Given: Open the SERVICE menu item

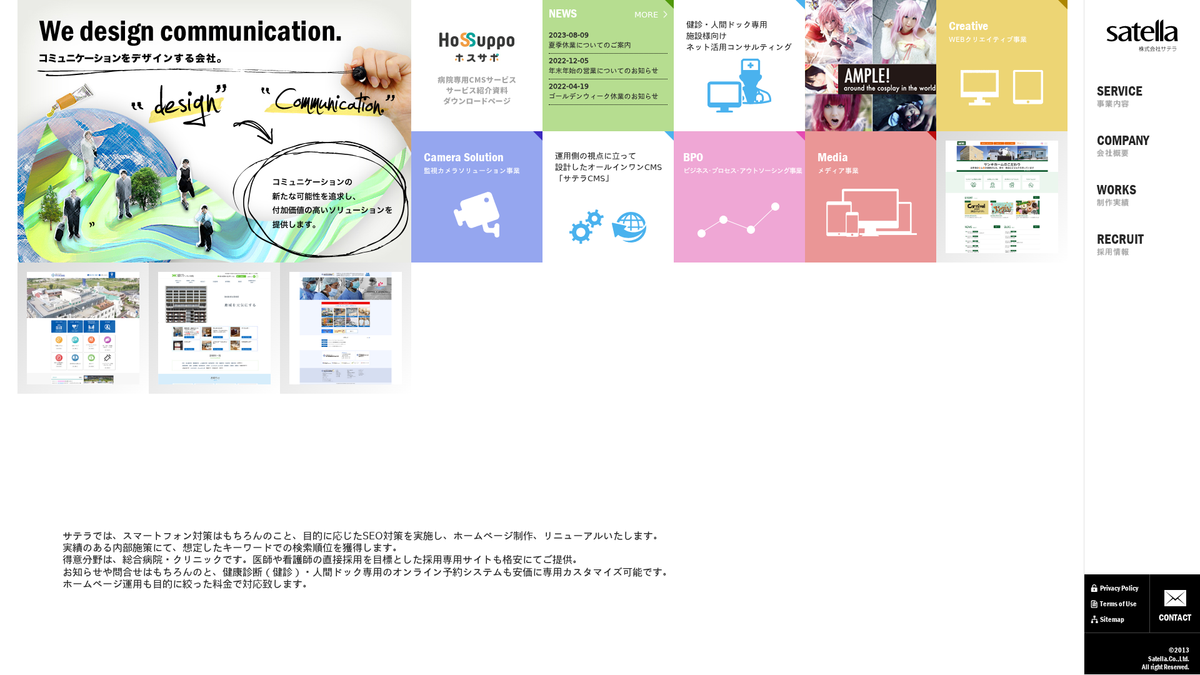Looking at the screenshot, I should [x=1119, y=96].
